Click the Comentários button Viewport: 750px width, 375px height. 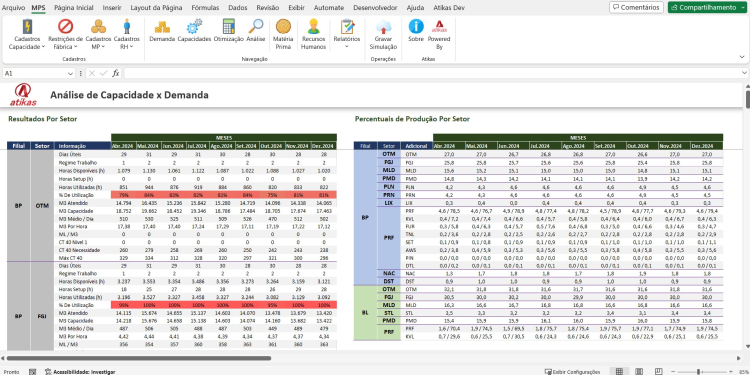click(636, 7)
